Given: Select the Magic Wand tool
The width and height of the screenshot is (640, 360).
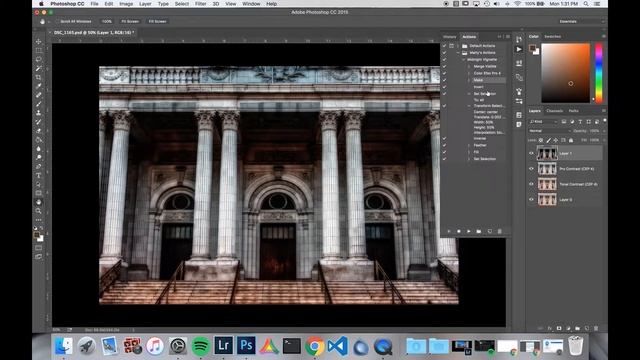Looking at the screenshot, I should pyautogui.click(x=39, y=69).
